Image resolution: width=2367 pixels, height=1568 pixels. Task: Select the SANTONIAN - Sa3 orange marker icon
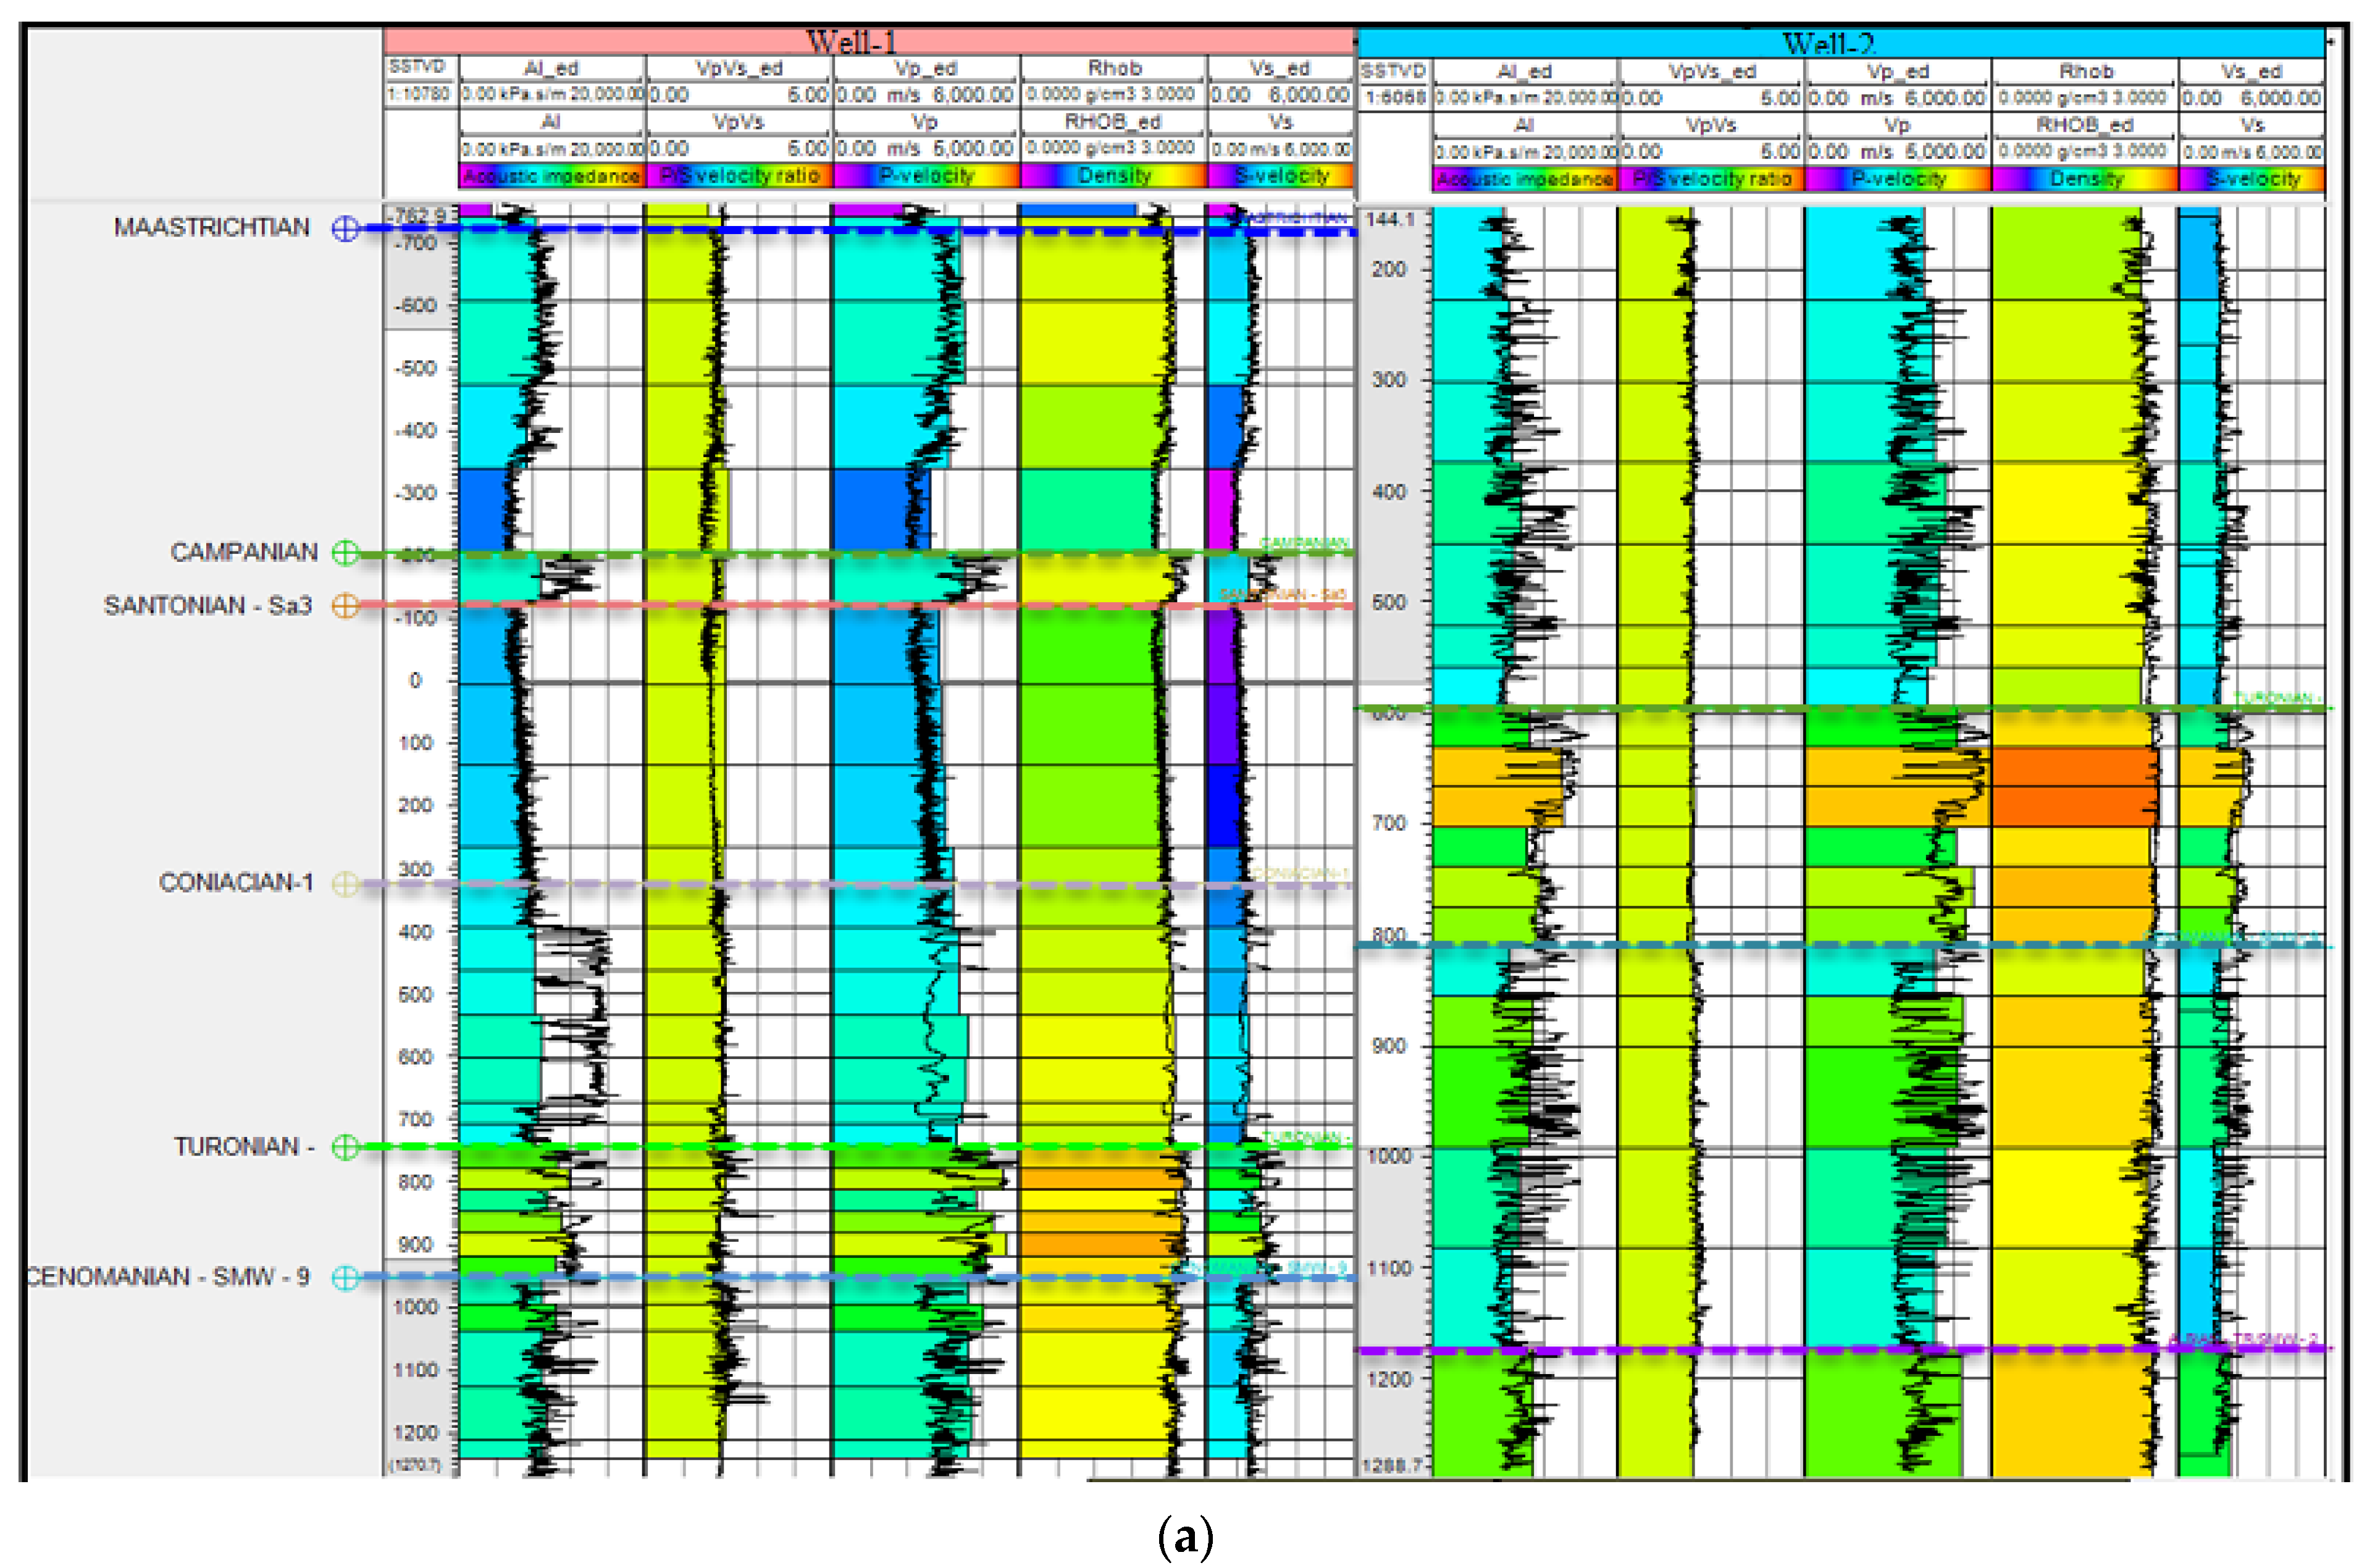tap(345, 605)
